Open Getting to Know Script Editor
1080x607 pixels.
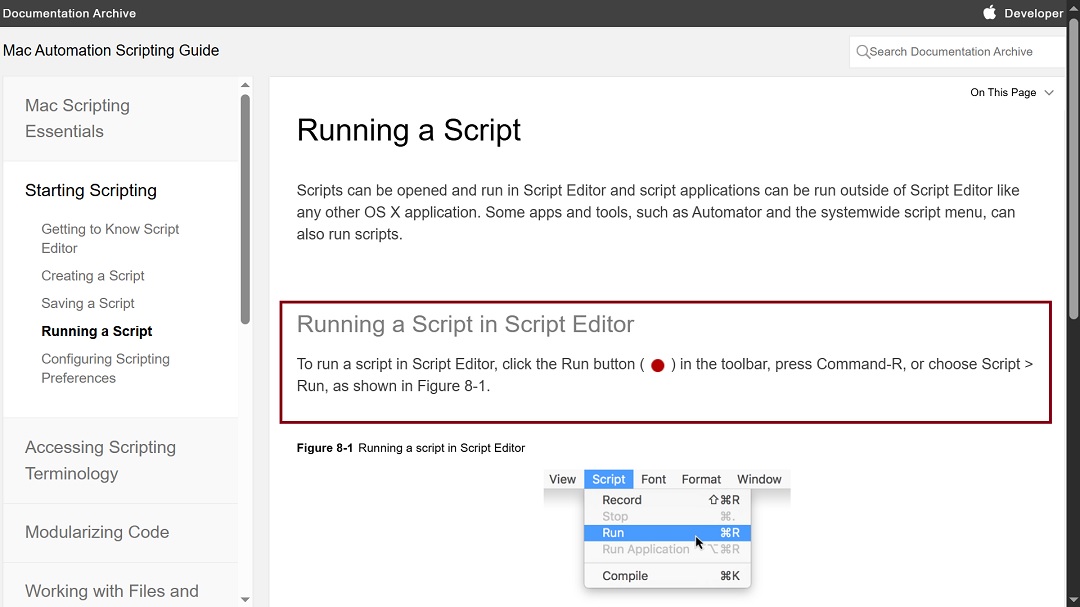110,238
